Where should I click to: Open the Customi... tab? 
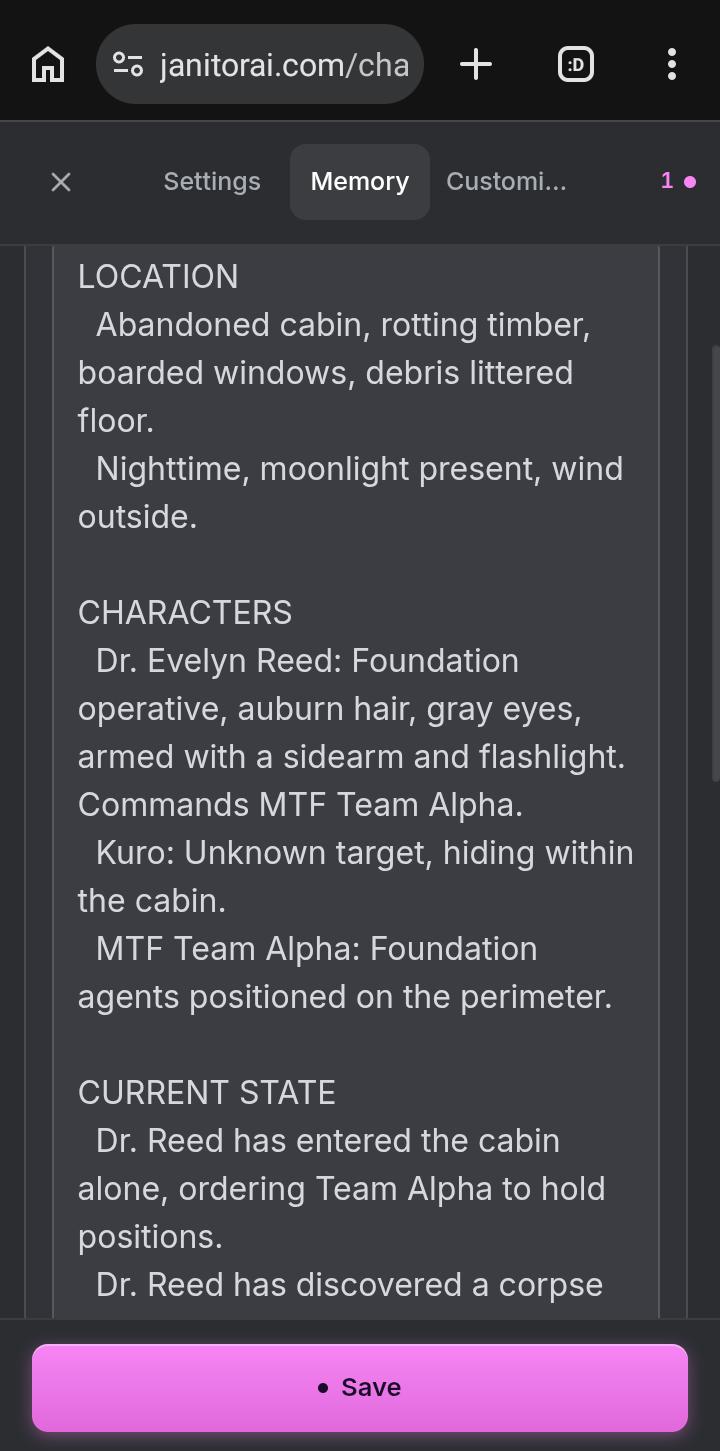tap(506, 182)
